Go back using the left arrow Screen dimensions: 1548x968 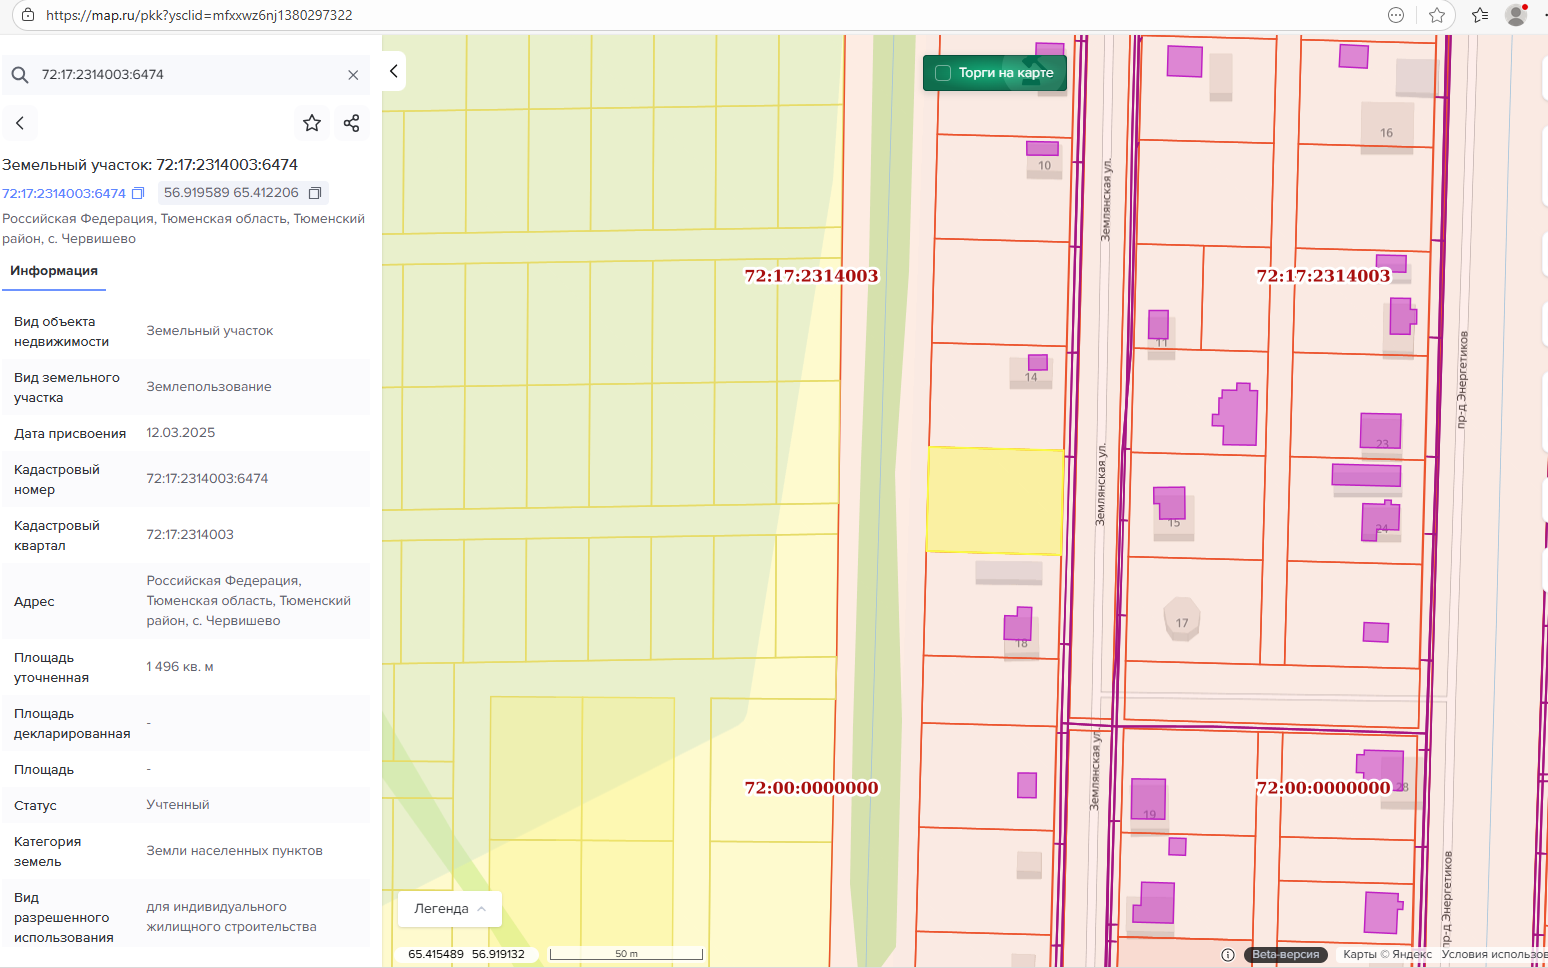(20, 123)
